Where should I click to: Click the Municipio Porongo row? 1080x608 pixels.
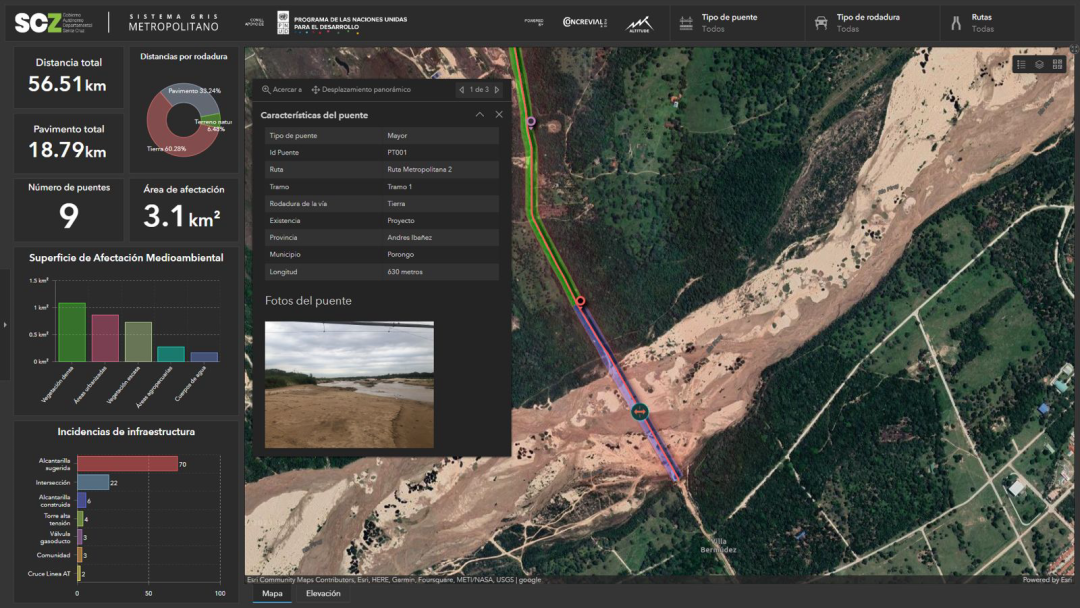(382, 254)
